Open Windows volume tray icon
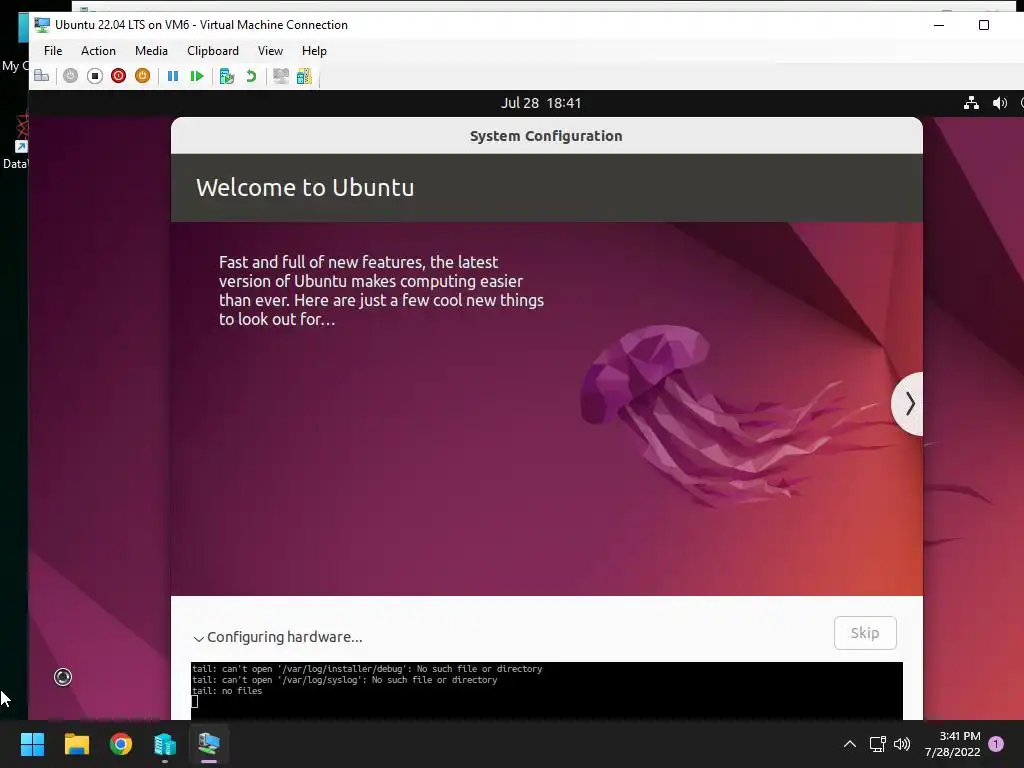Screen dimensions: 1024x768 [x=902, y=744]
